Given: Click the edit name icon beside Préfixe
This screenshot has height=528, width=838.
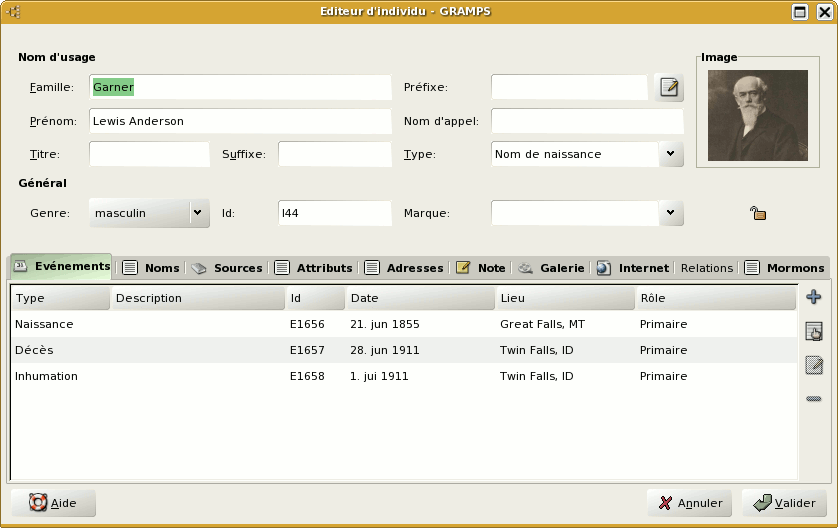Looking at the screenshot, I should 669,88.
